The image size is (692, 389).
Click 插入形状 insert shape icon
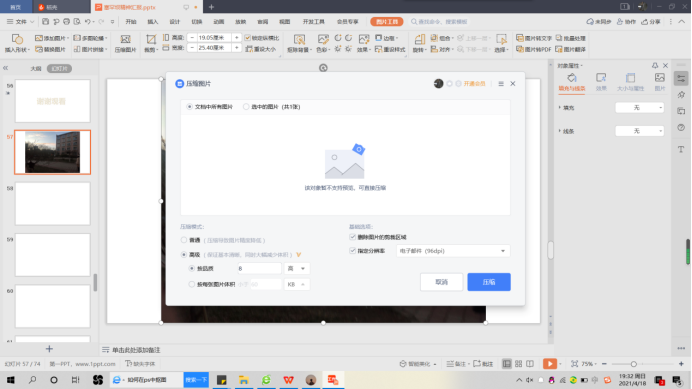click(17, 39)
